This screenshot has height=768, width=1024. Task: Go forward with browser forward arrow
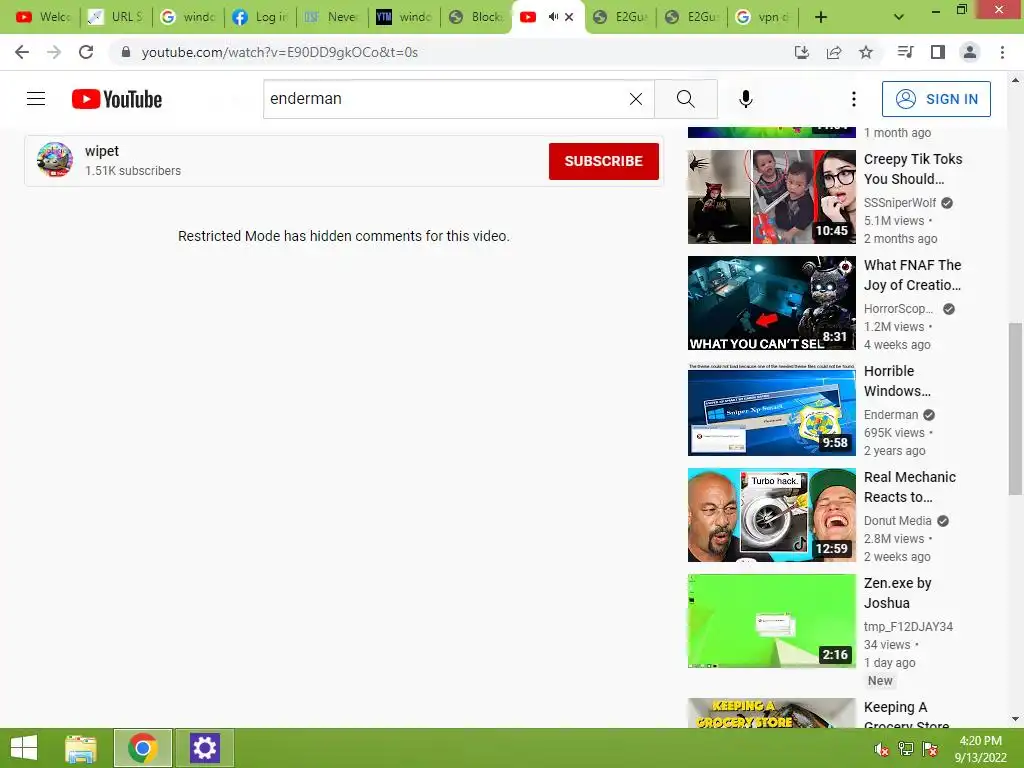click(54, 52)
